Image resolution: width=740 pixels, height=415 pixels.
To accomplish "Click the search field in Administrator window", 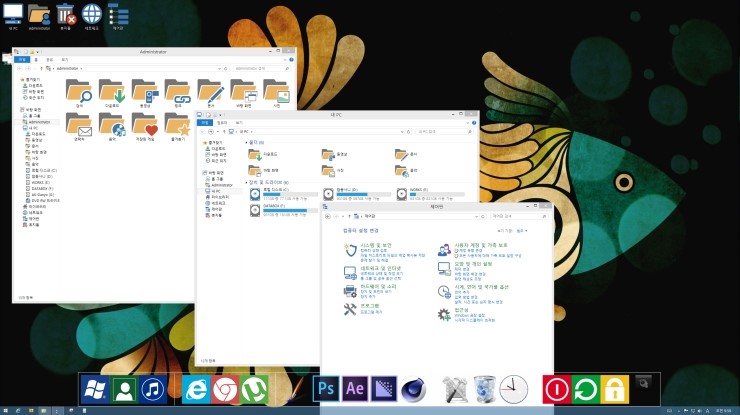I will coord(262,69).
